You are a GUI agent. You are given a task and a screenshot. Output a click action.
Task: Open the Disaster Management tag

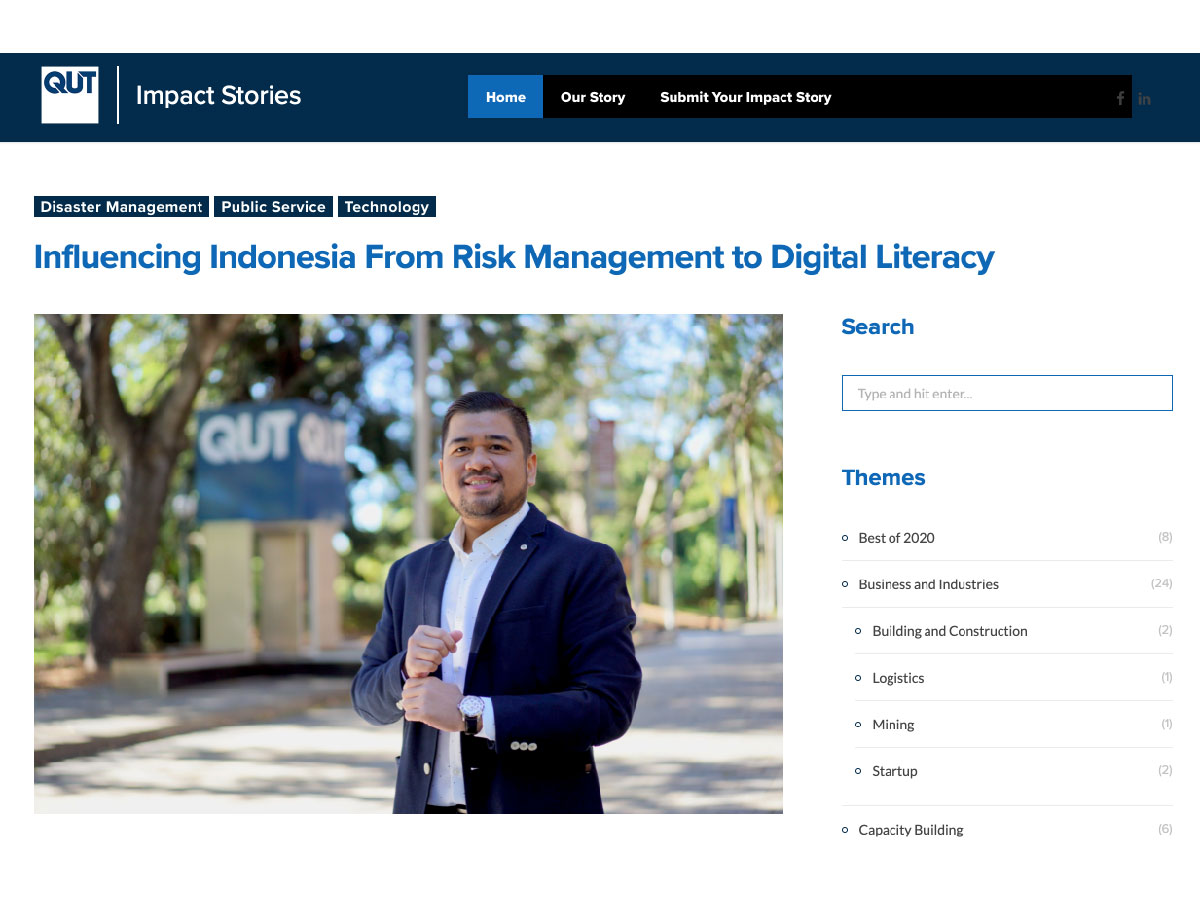[x=121, y=207]
